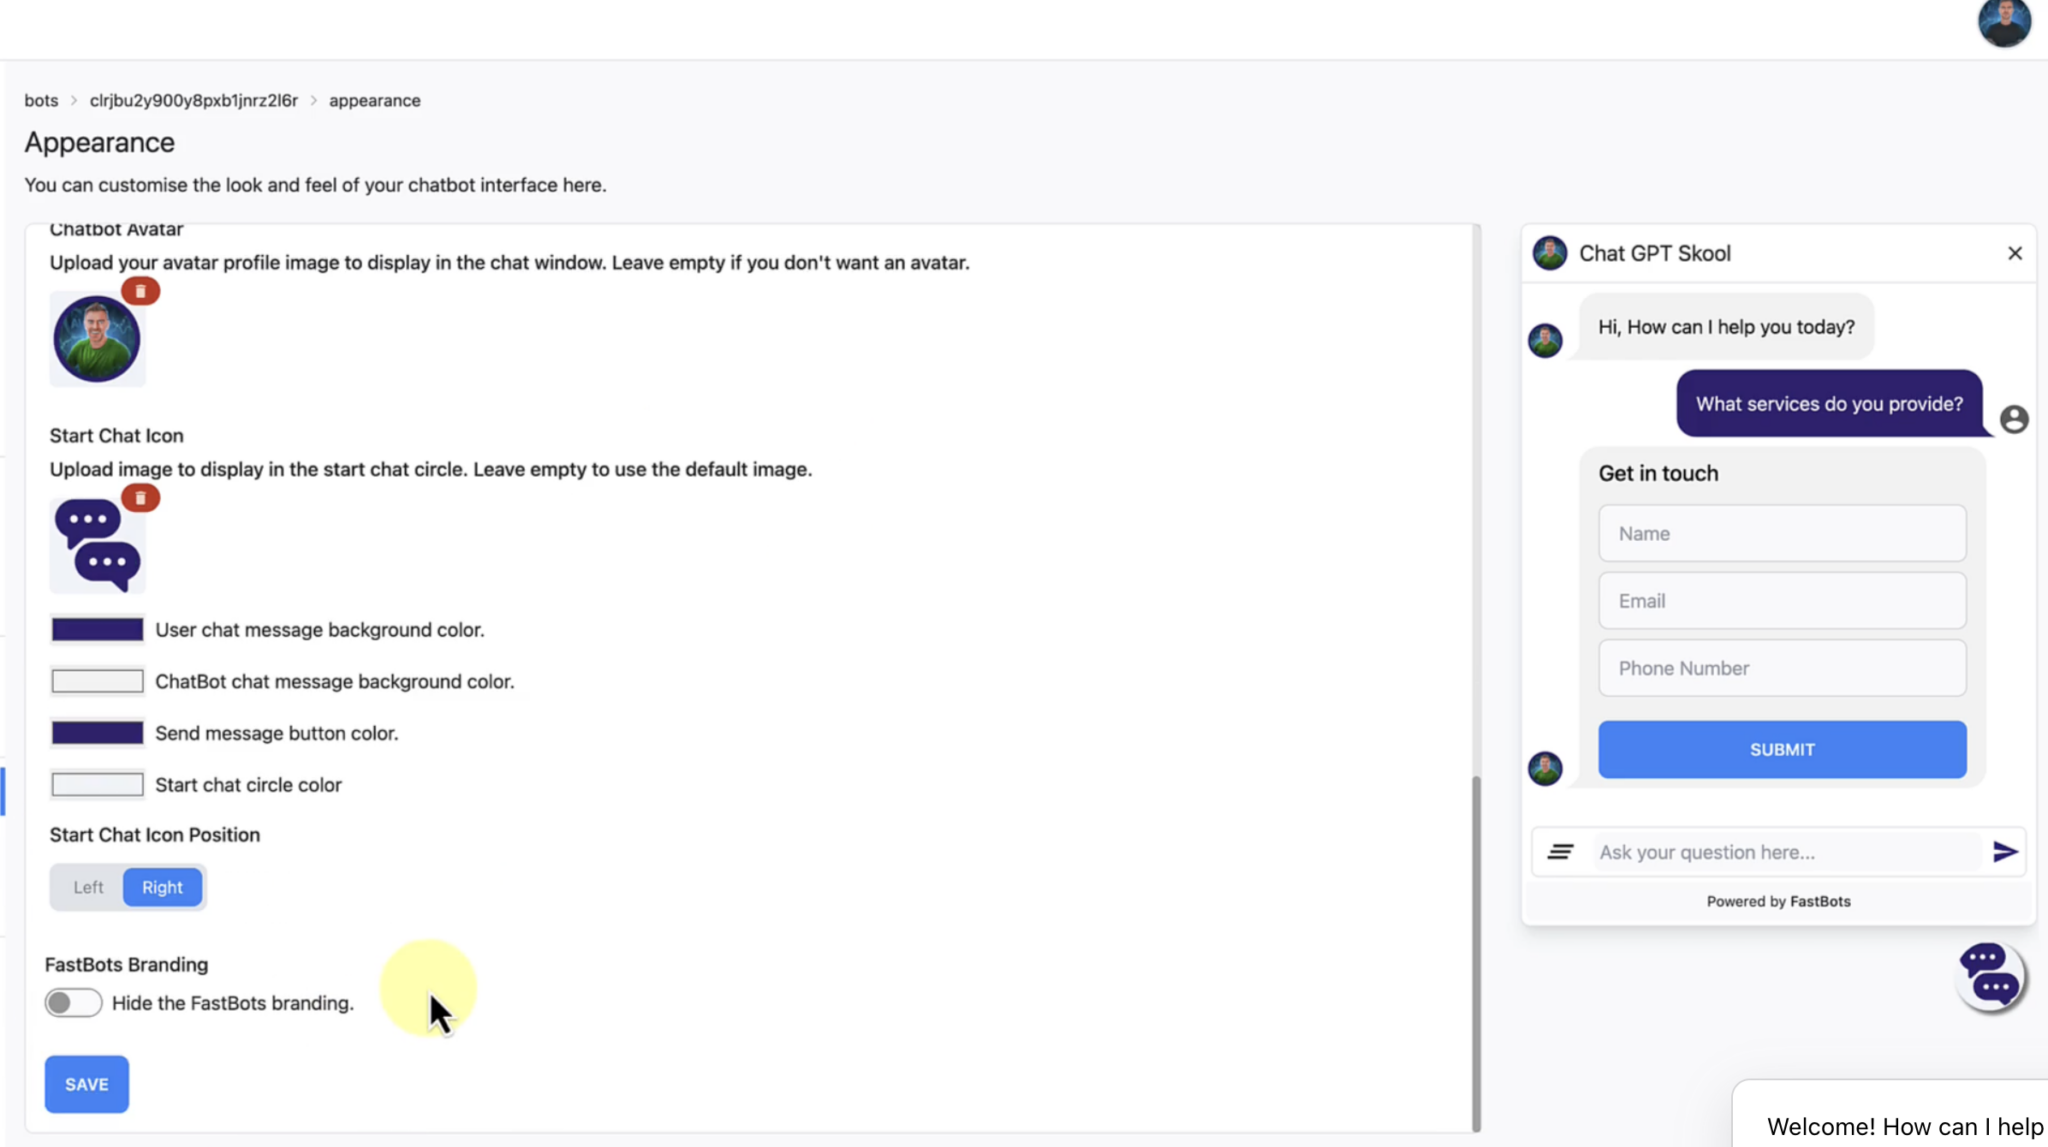Click the send message paper plane icon
2048x1147 pixels.
[x=2004, y=851]
